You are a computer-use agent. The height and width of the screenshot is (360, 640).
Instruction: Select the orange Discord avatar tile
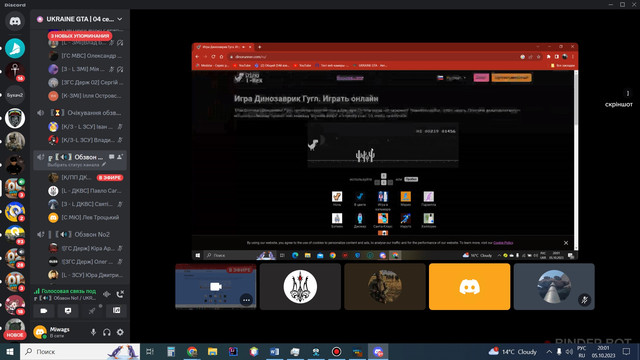point(469,287)
